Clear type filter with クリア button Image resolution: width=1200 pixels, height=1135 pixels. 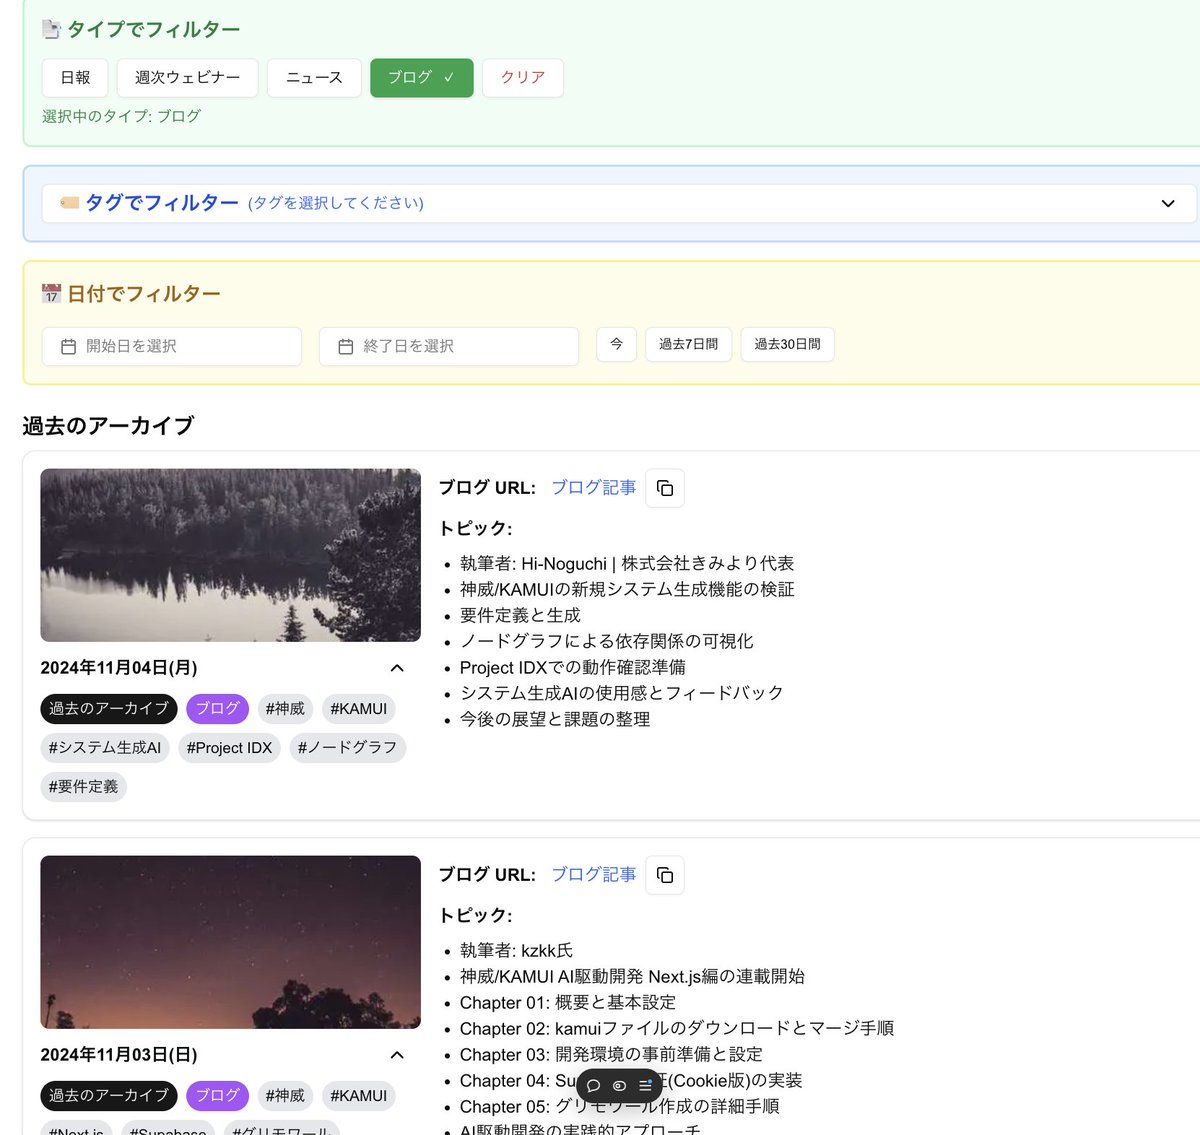click(x=523, y=78)
